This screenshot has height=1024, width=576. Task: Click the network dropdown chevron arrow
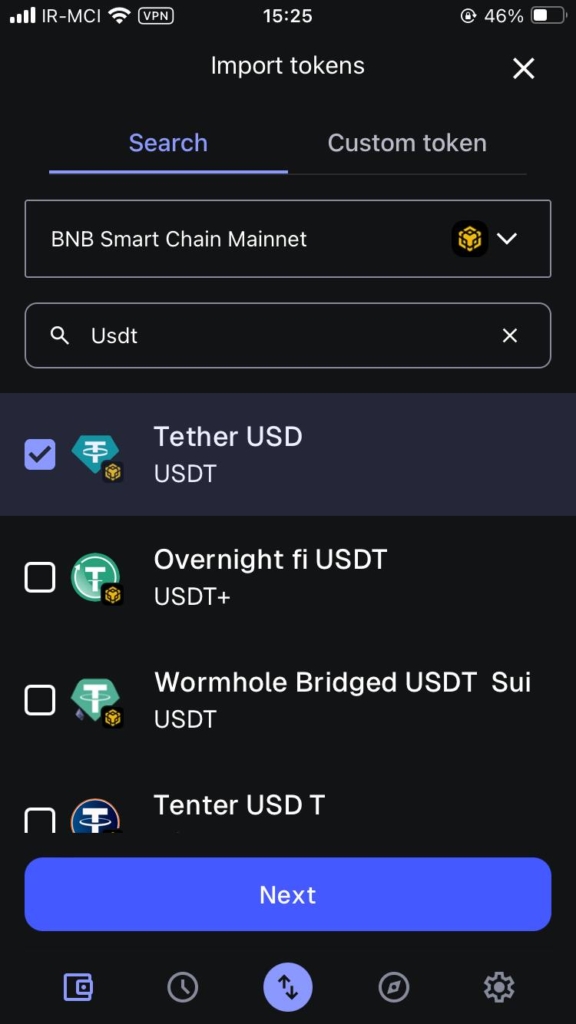click(507, 238)
